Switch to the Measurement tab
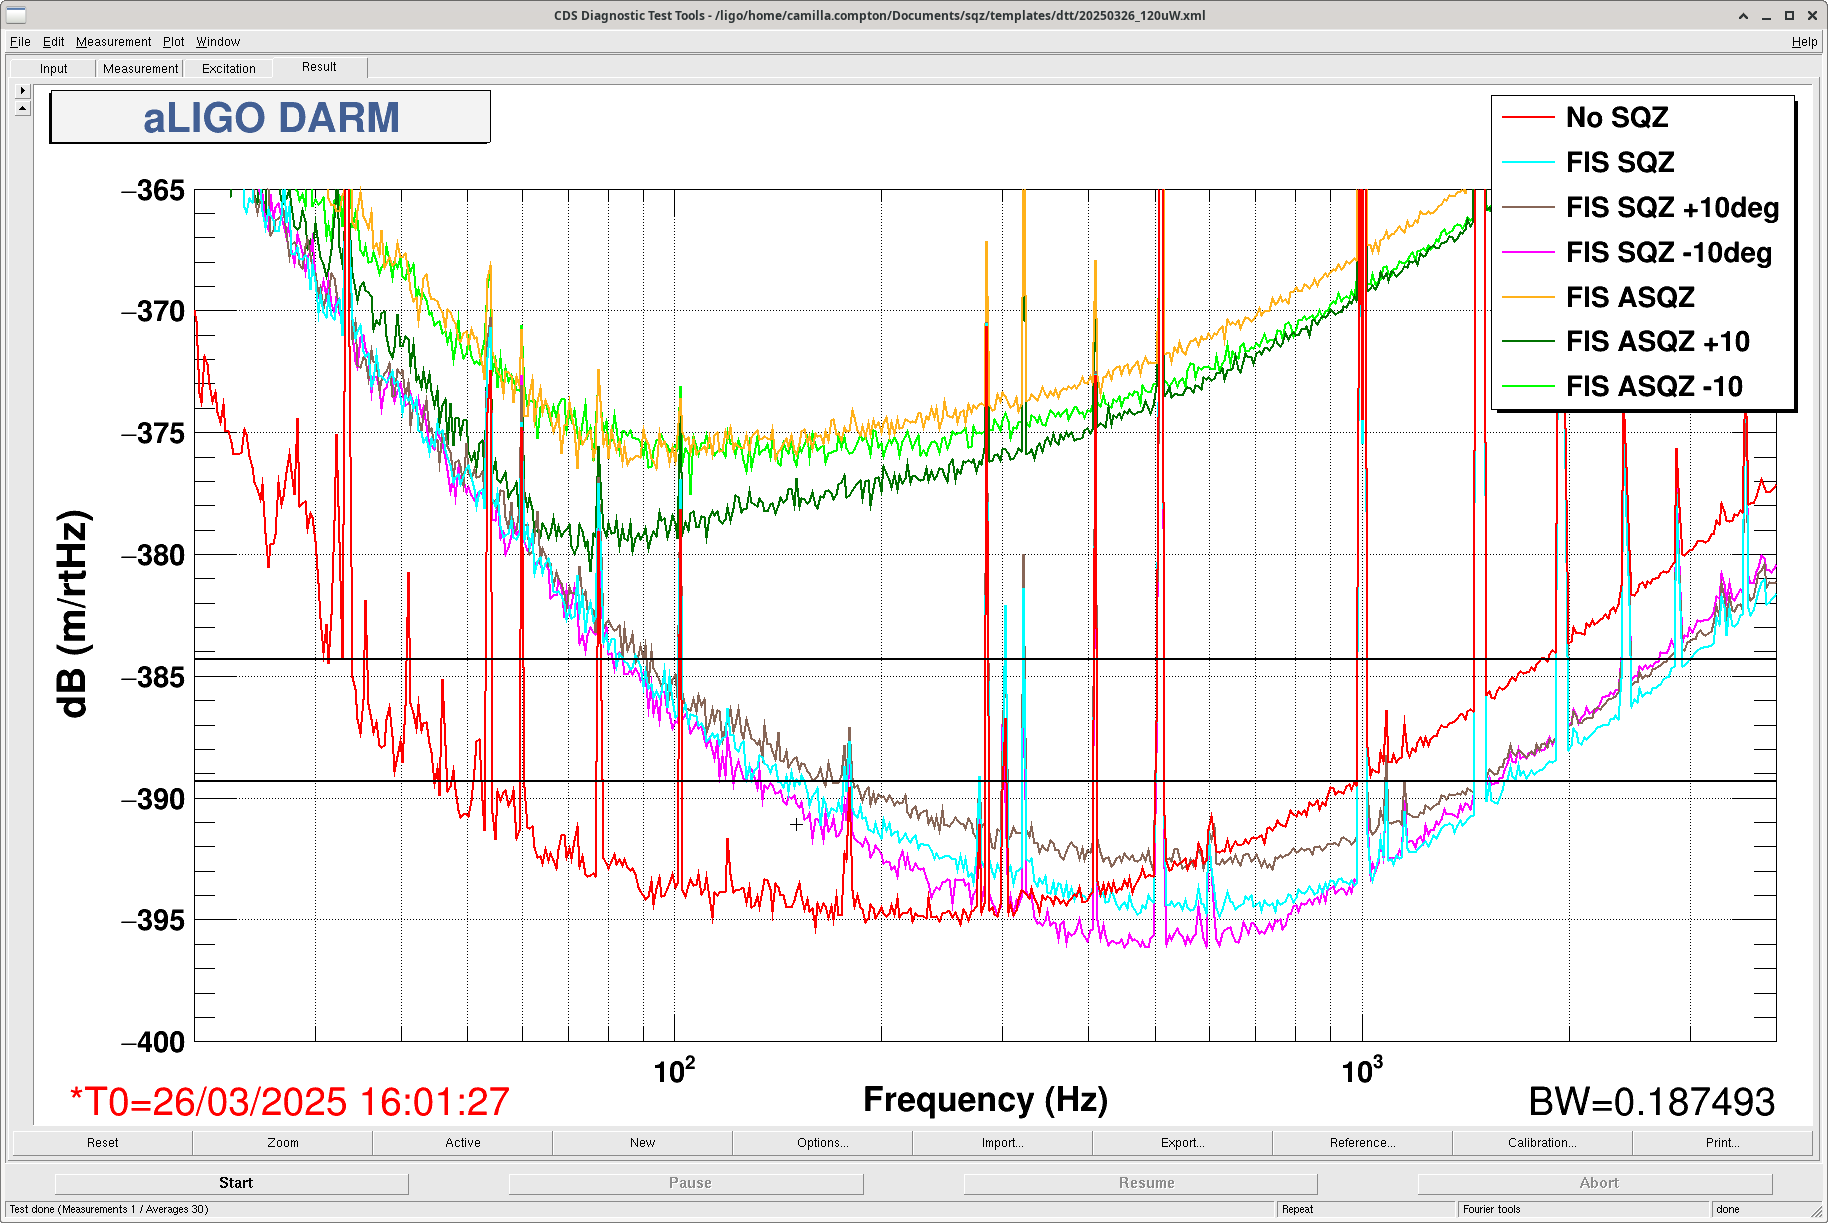This screenshot has height=1223, width=1828. pyautogui.click(x=140, y=68)
